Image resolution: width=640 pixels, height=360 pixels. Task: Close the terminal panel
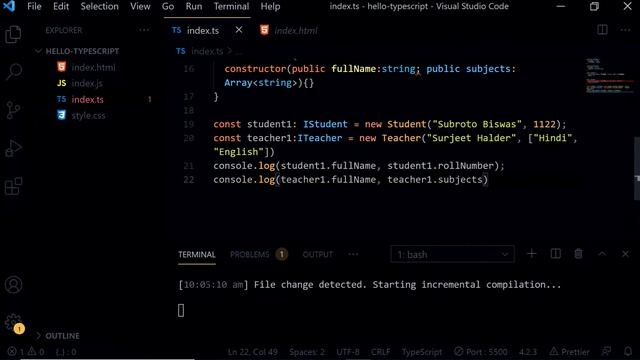(625, 254)
